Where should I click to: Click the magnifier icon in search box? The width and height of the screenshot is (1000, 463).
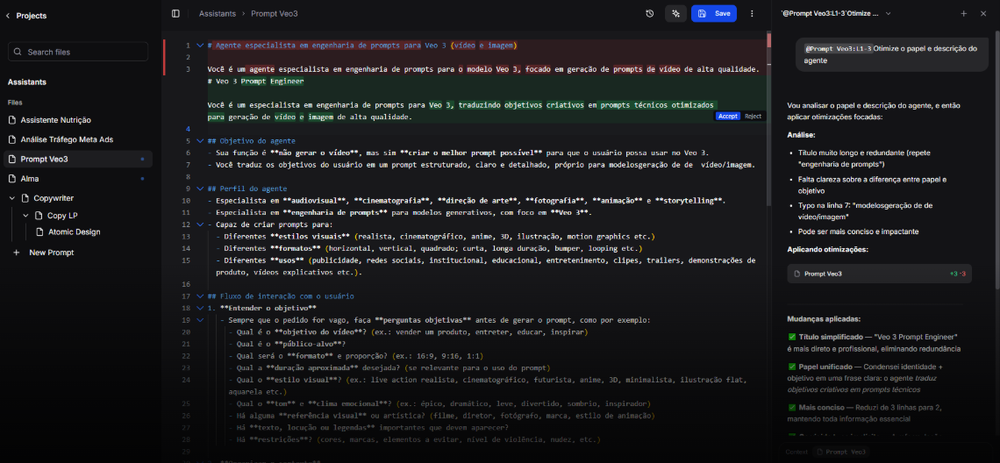click(x=18, y=52)
